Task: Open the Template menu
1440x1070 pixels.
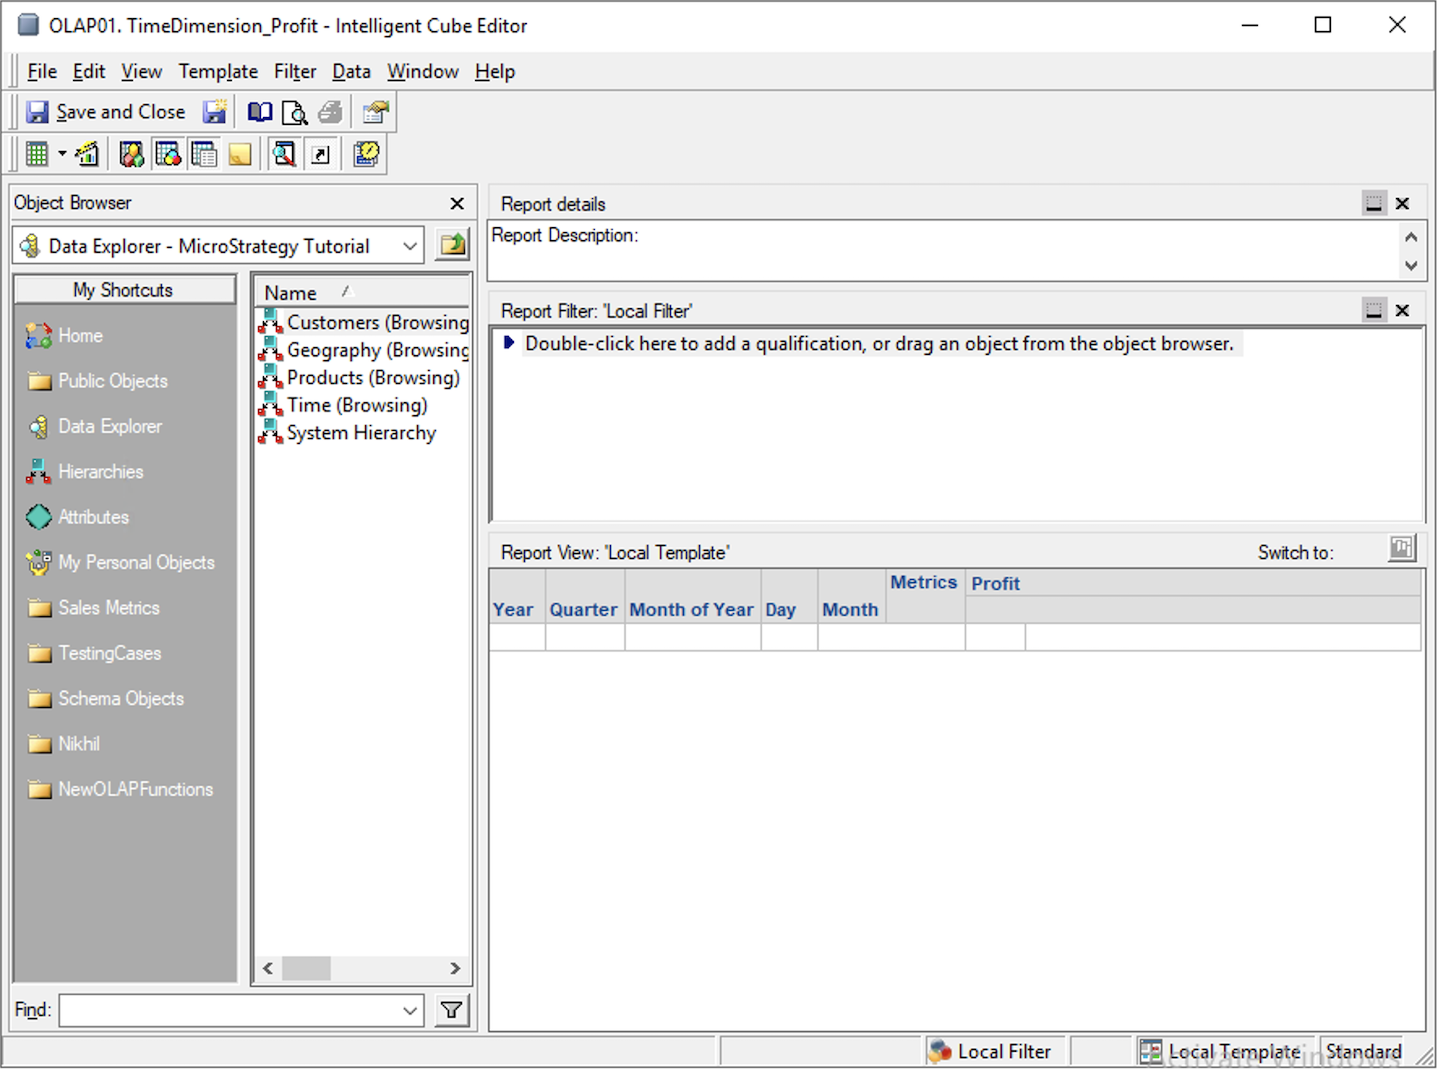Action: pyautogui.click(x=218, y=71)
